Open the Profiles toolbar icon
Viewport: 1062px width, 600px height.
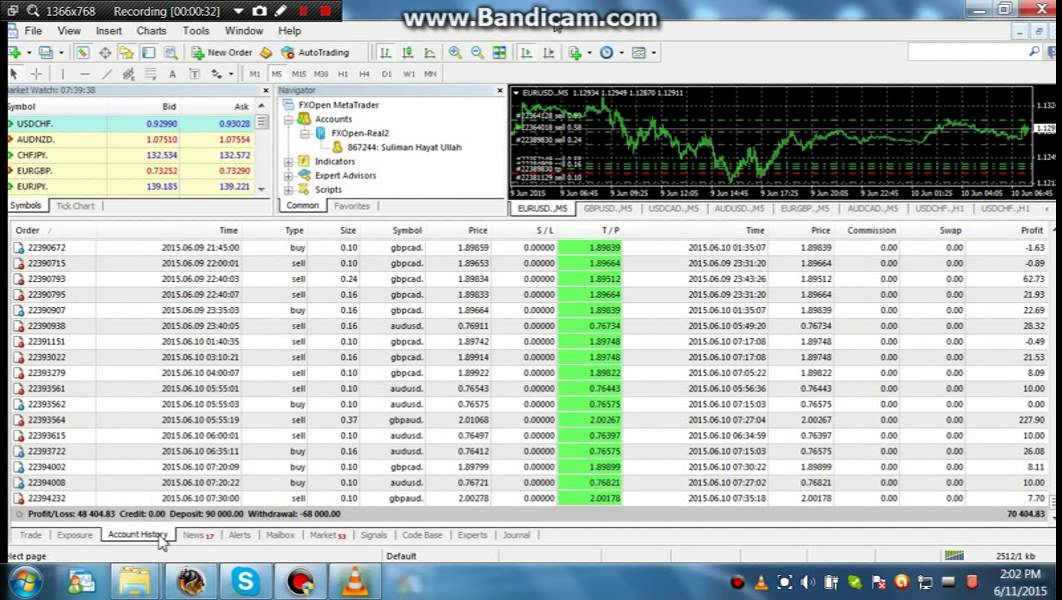pyautogui.click(x=45, y=52)
